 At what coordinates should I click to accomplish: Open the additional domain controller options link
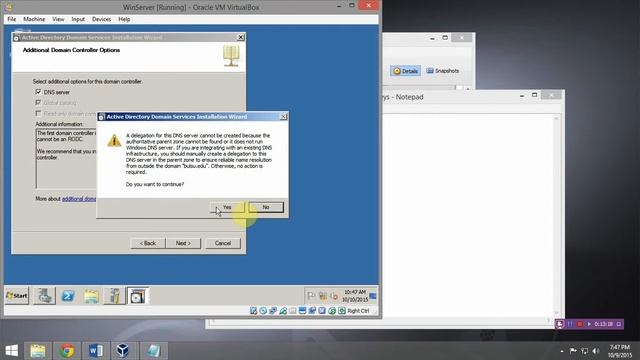pos(79,199)
